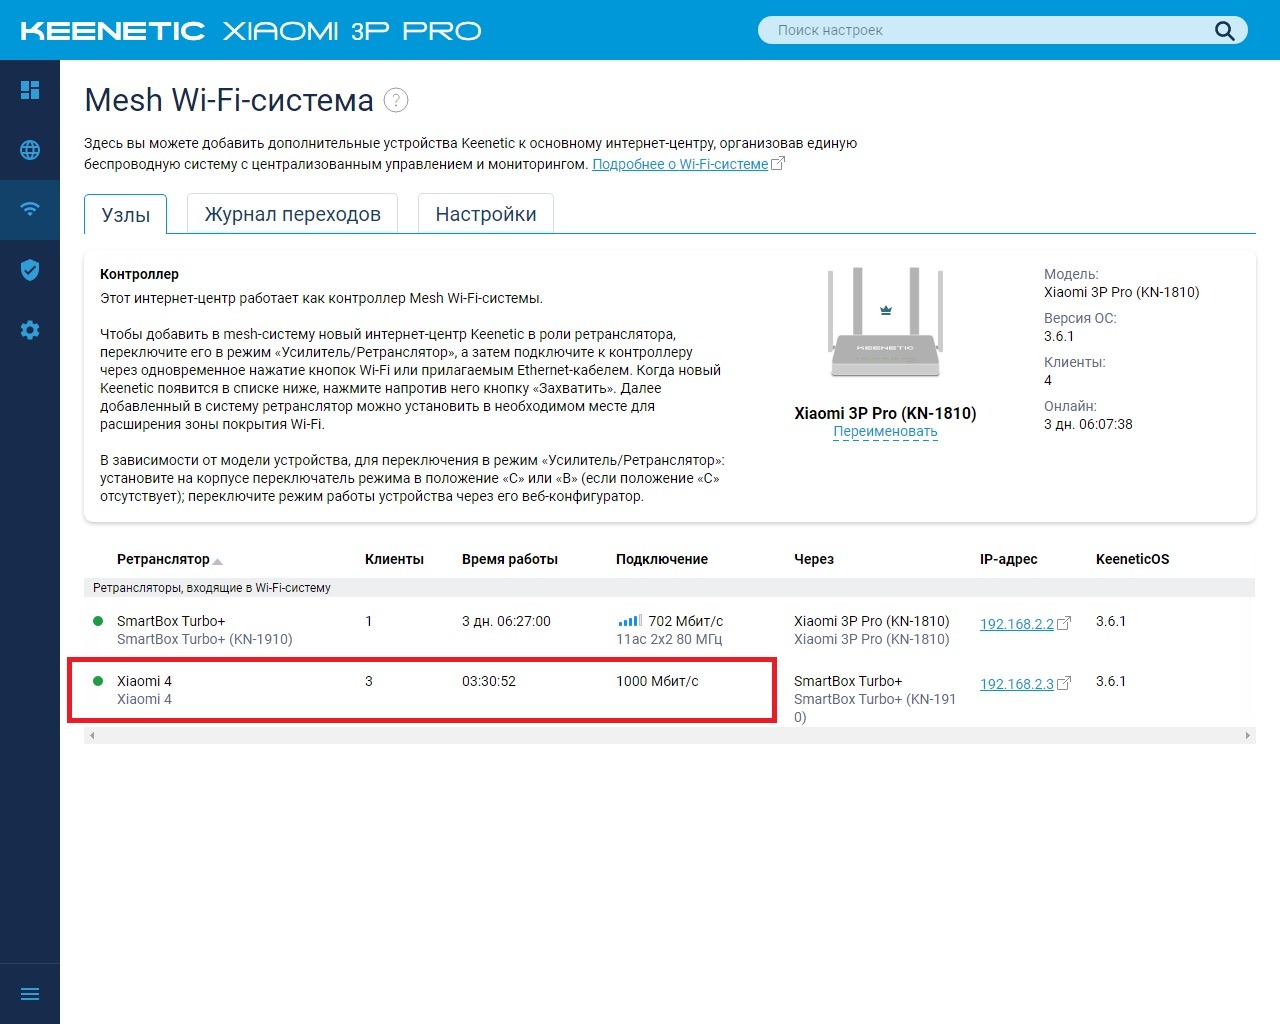Screen dimensions: 1280x1024
Task: Click horizontal scrollbar right arrow
Action: (x=1247, y=735)
